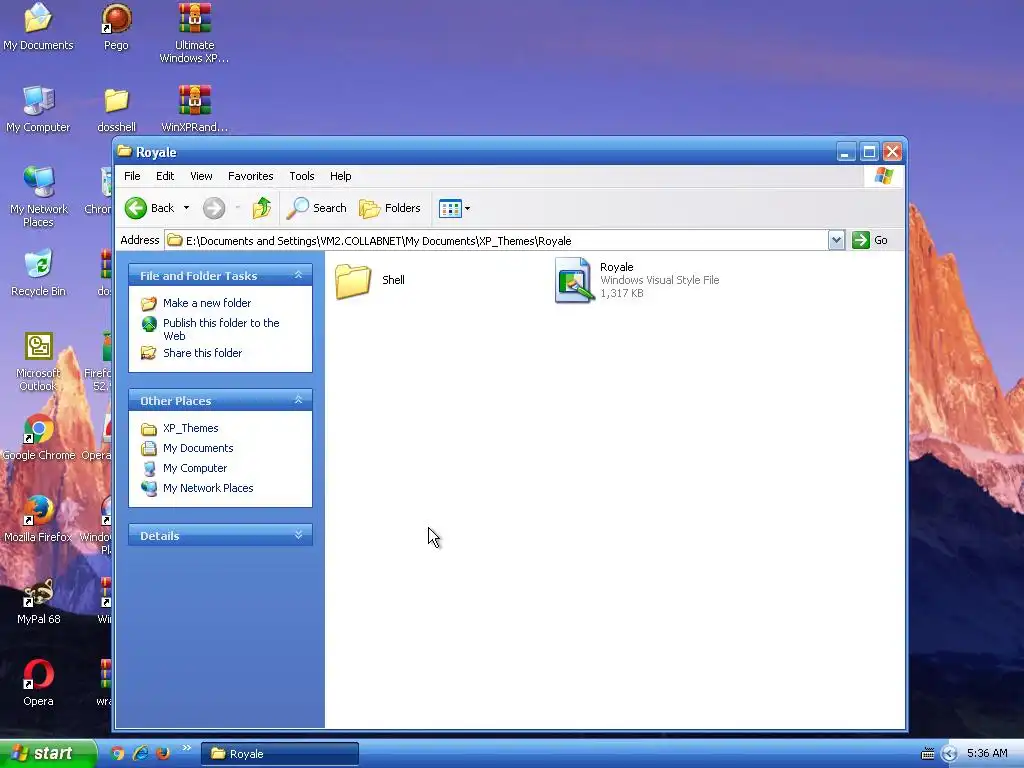Launch Firefox from Quick Launch bar
This screenshot has height=768, width=1024.
[x=163, y=754]
